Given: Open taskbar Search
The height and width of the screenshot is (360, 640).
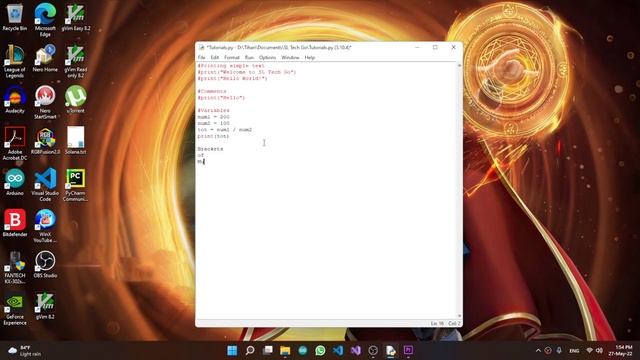Looking at the screenshot, I should 250,351.
